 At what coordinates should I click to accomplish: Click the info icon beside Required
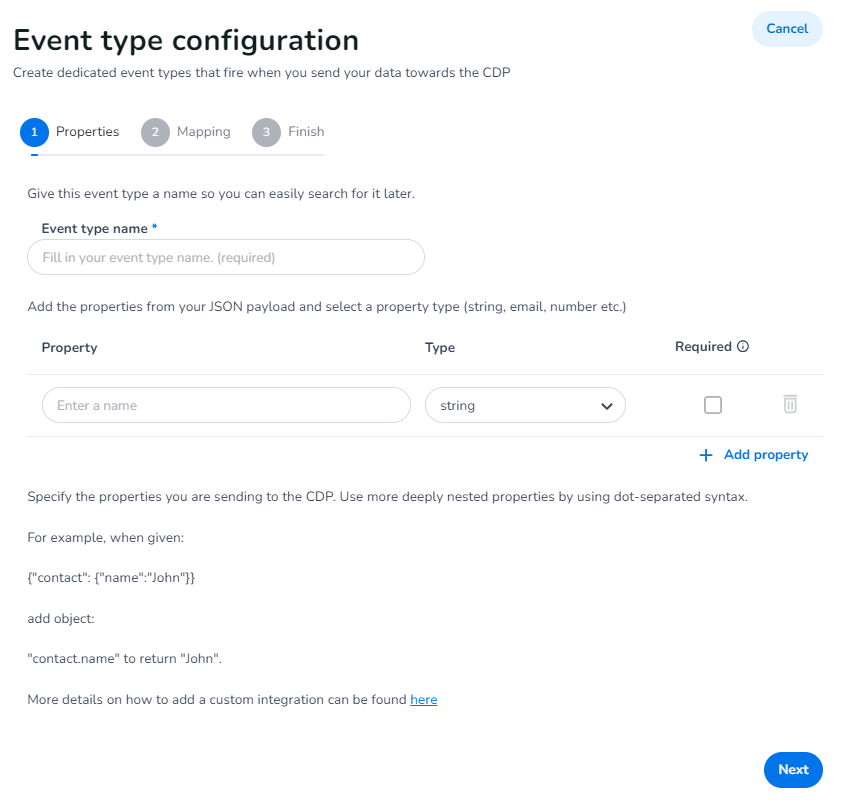coord(743,347)
